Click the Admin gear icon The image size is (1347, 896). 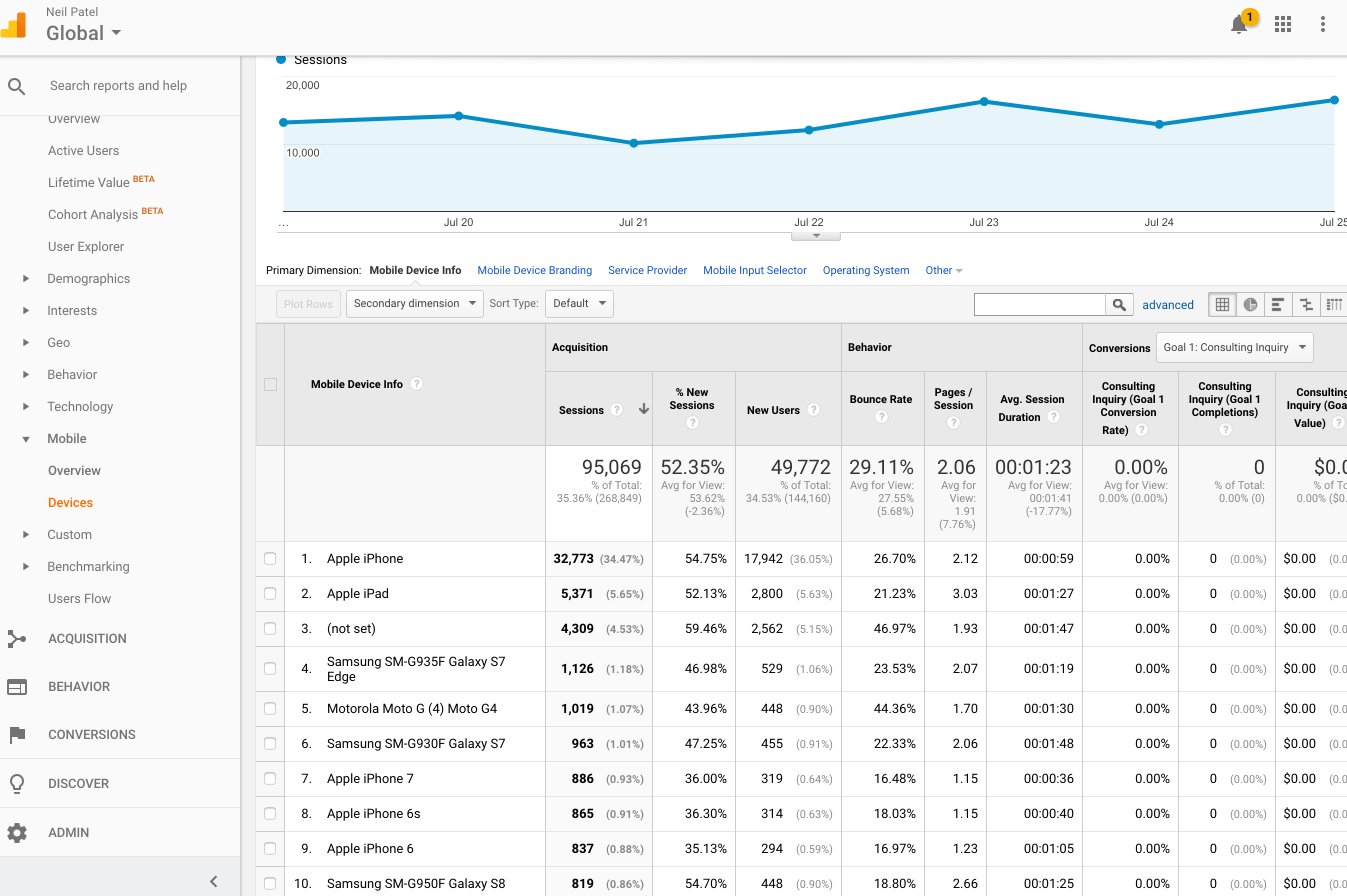pyautogui.click(x=16, y=832)
